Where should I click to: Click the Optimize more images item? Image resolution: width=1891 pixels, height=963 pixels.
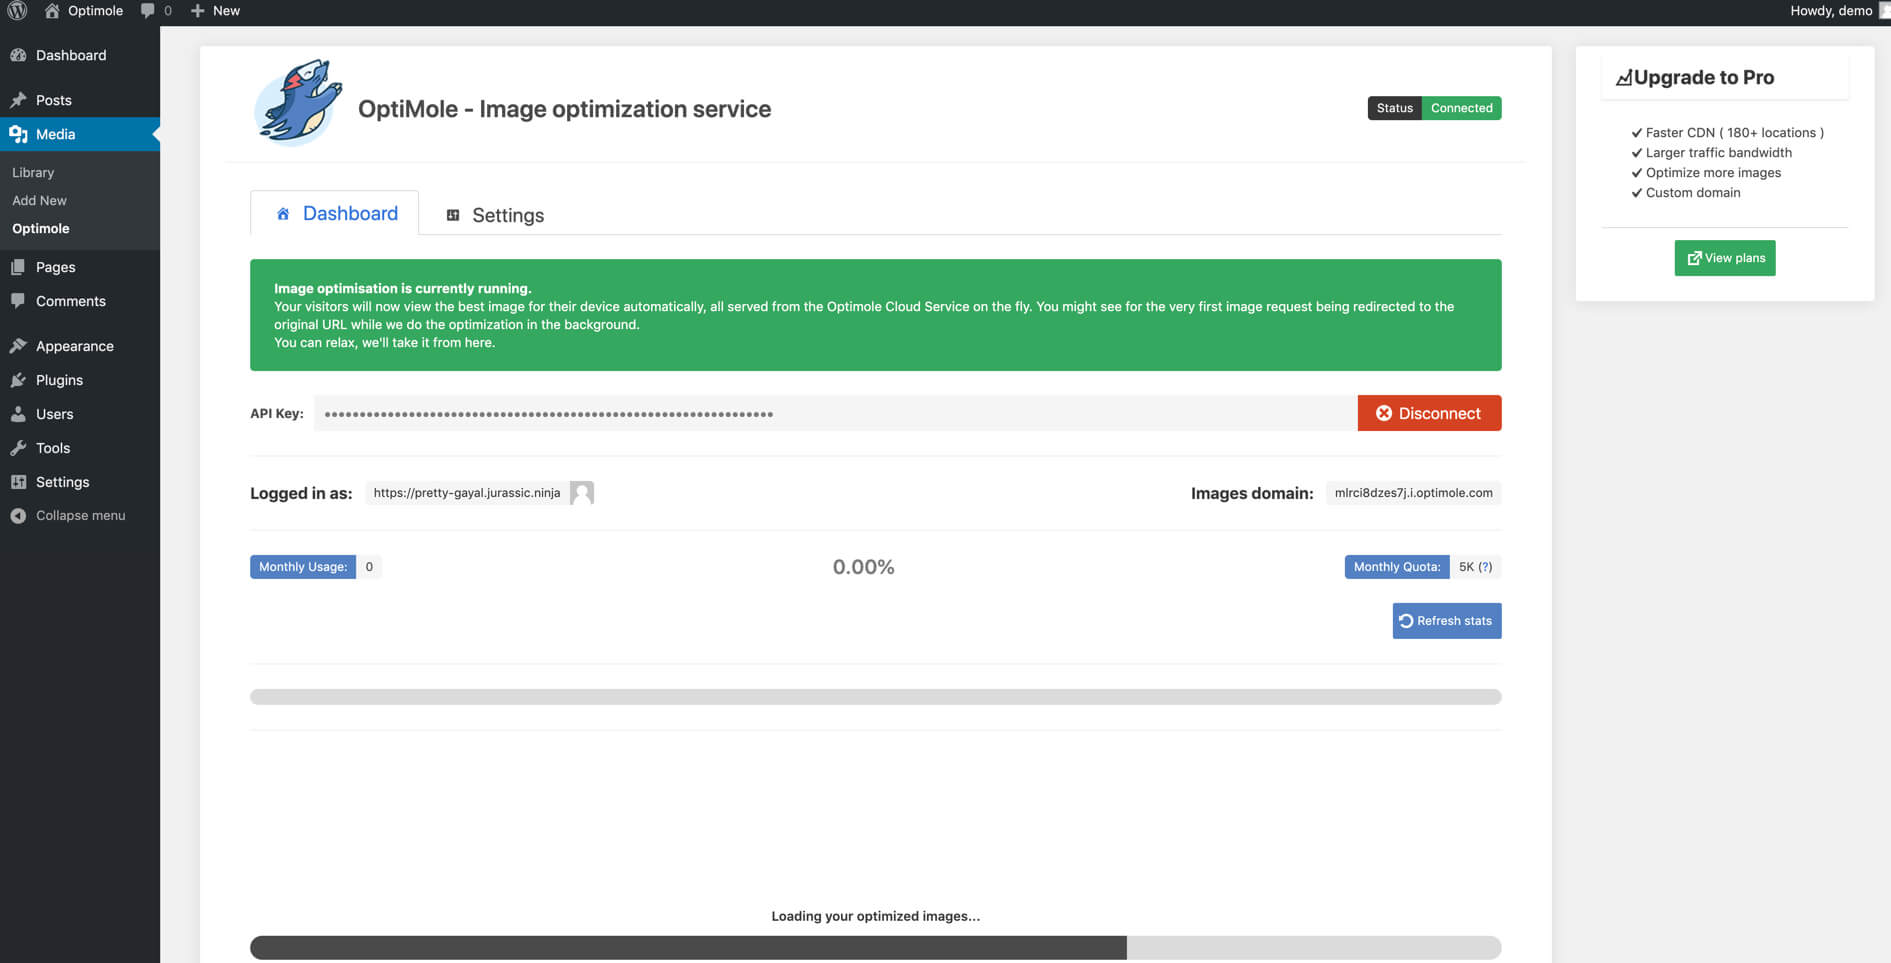coord(1706,172)
